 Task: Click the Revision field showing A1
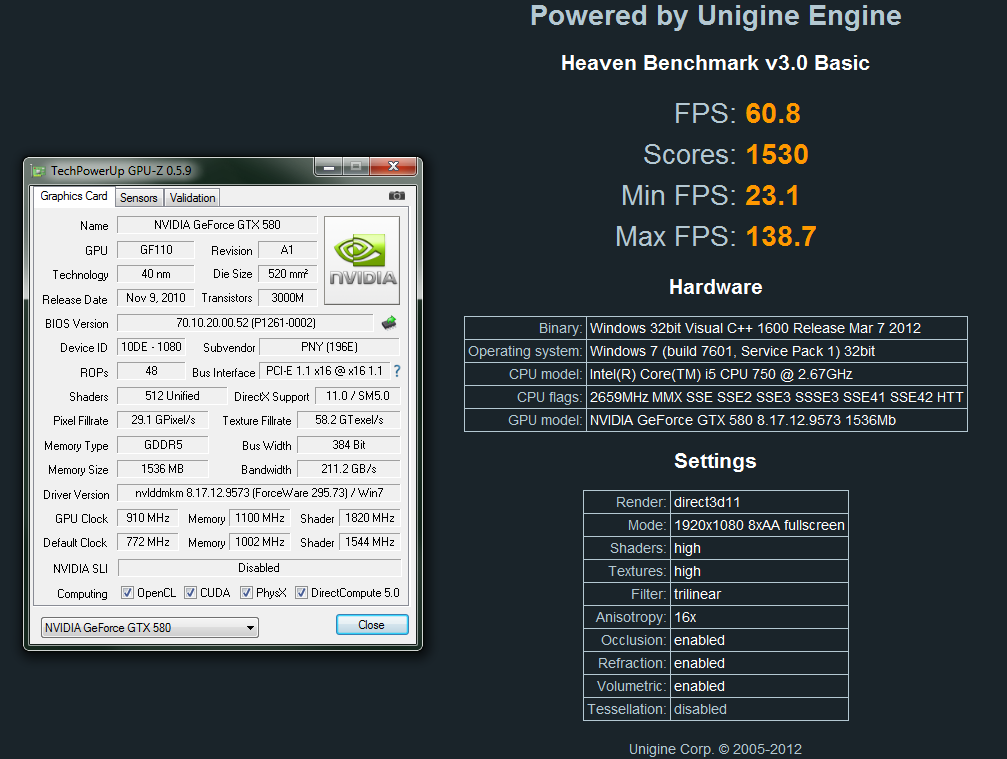point(287,250)
